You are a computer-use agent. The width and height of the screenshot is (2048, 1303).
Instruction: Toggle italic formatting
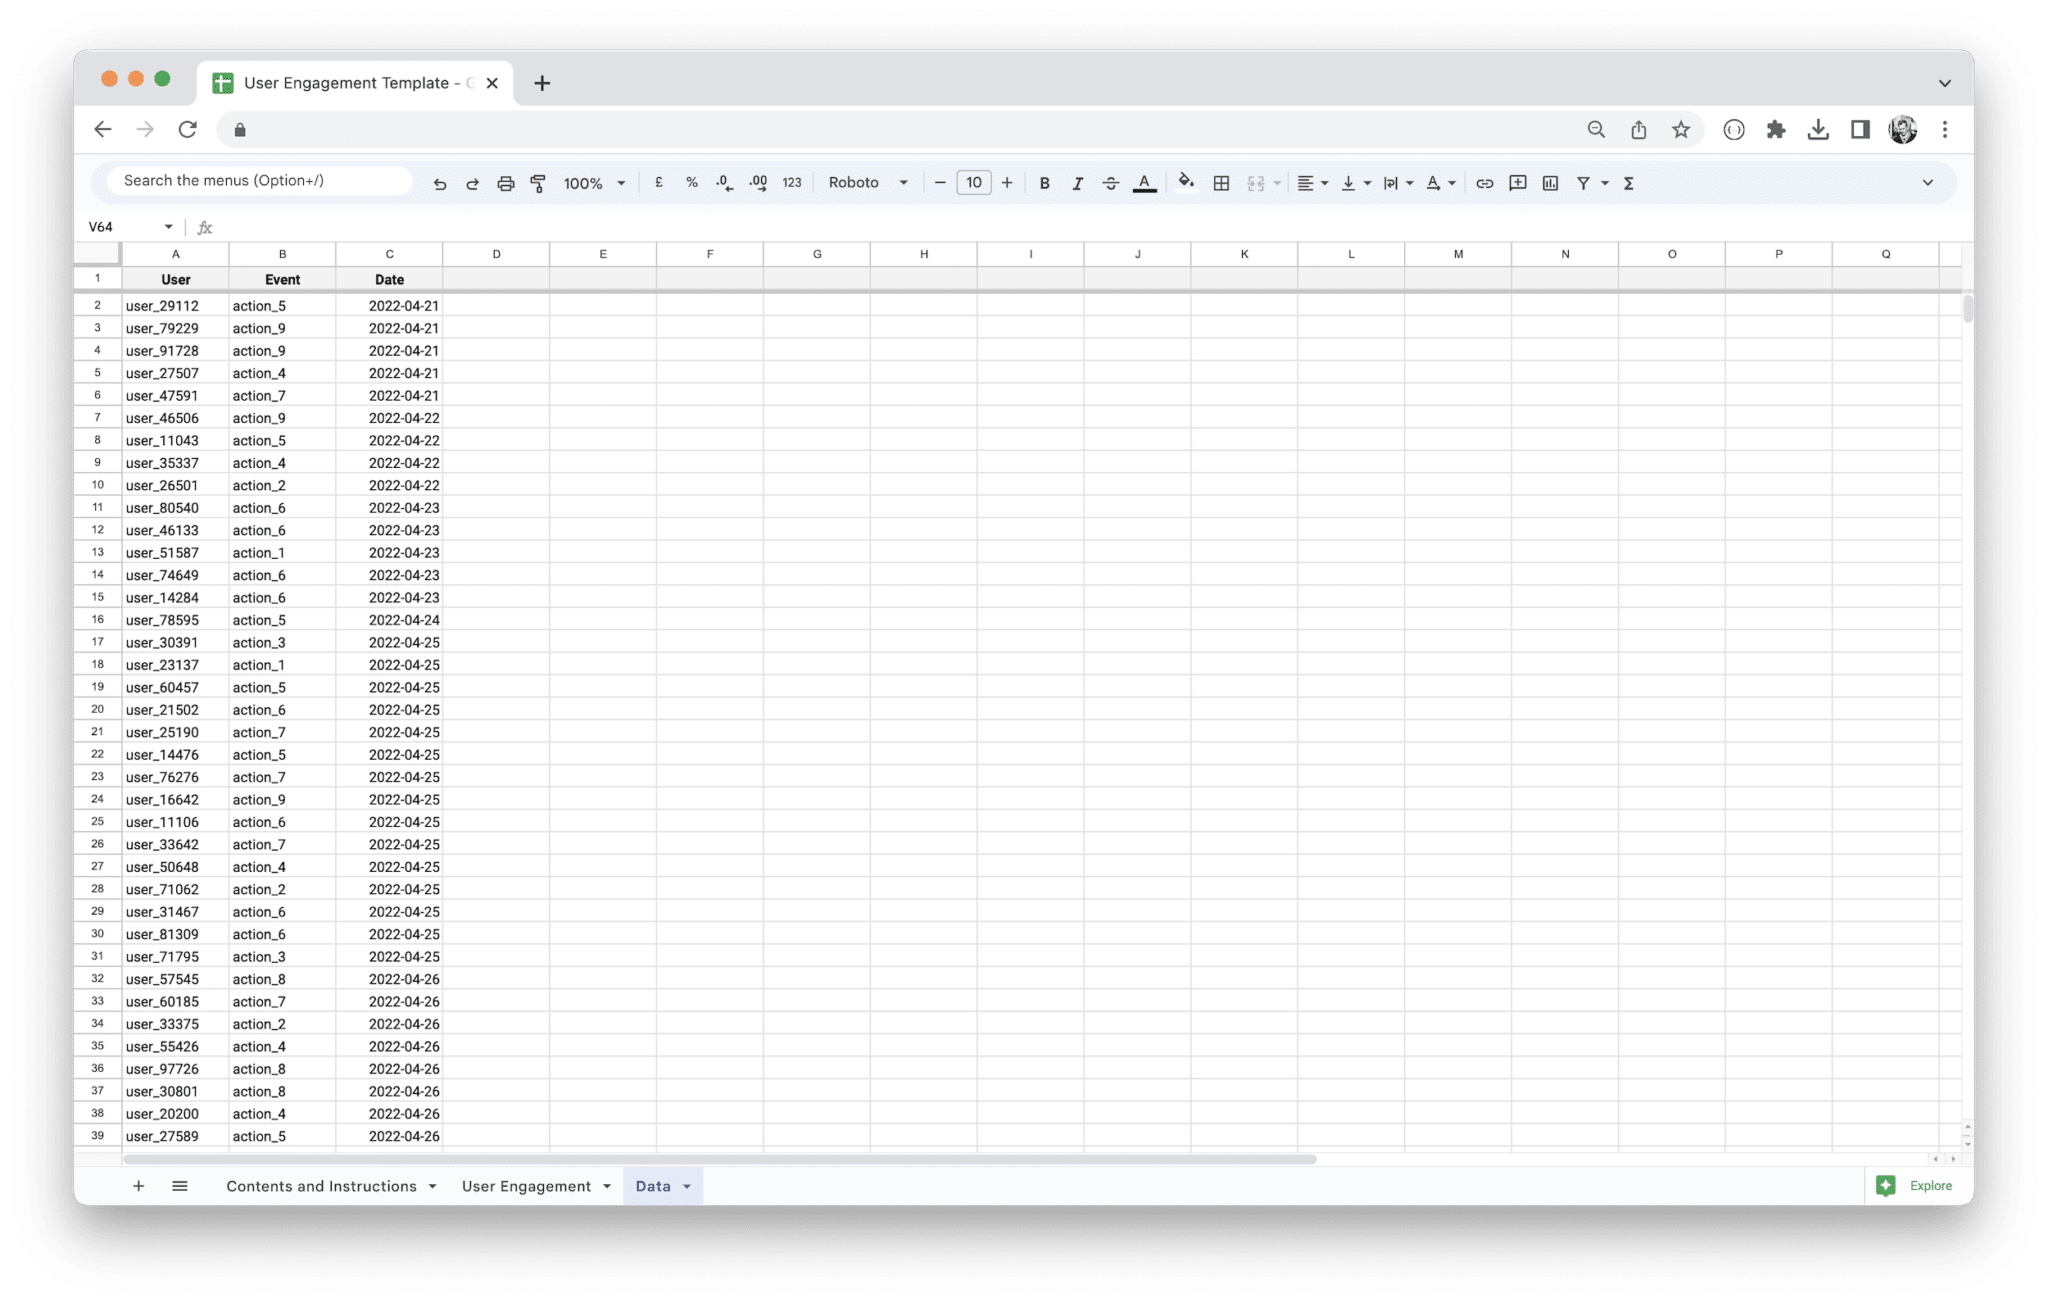pos(1078,183)
